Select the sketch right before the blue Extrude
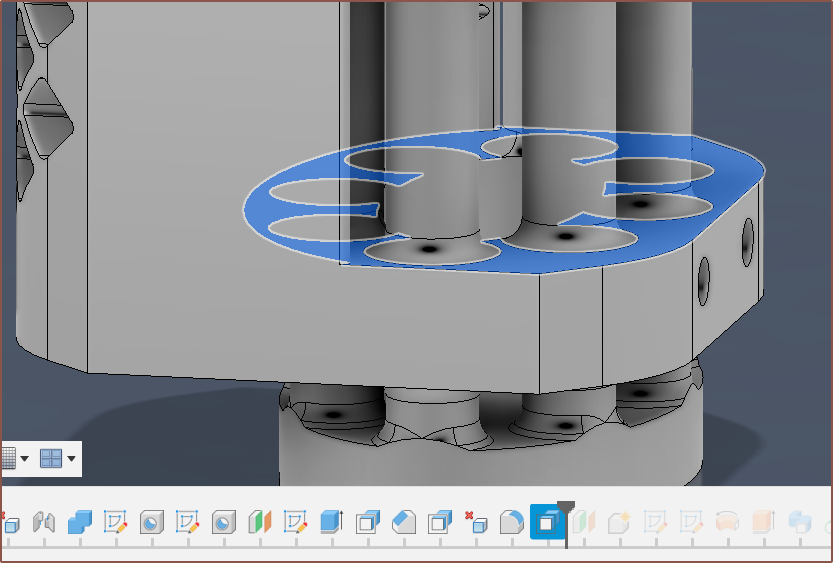Viewport: 833px width, 563px height. (x=296, y=522)
